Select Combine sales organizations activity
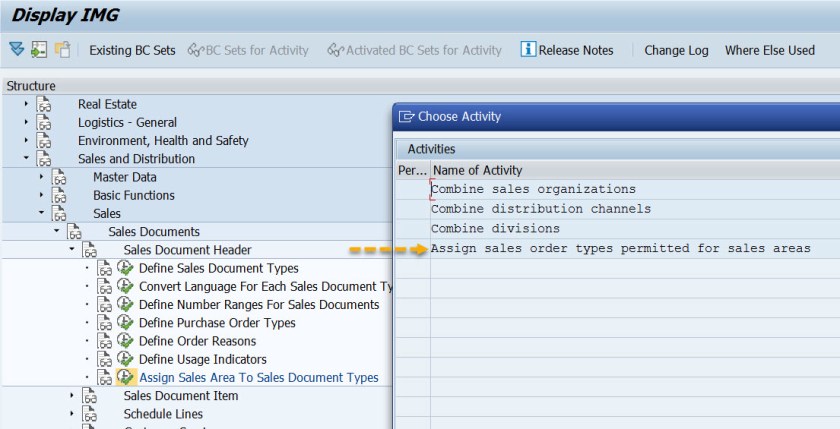 pos(533,189)
